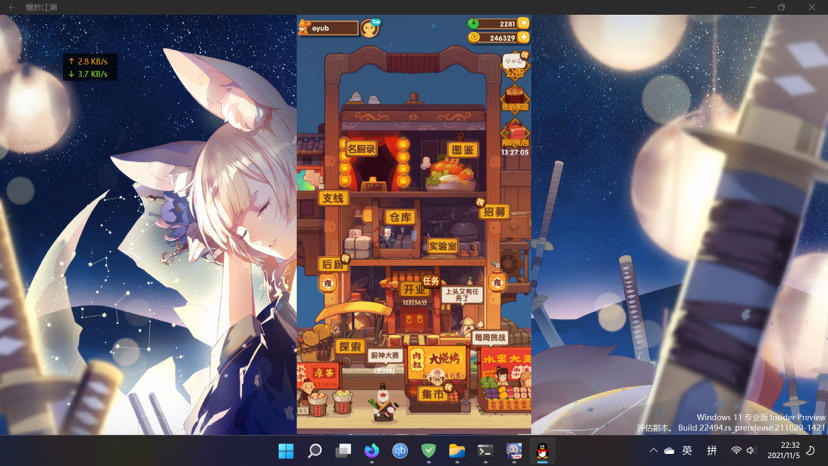828x466 pixels.
Task: Open the 仓库 warehouse sign
Action: 400,217
